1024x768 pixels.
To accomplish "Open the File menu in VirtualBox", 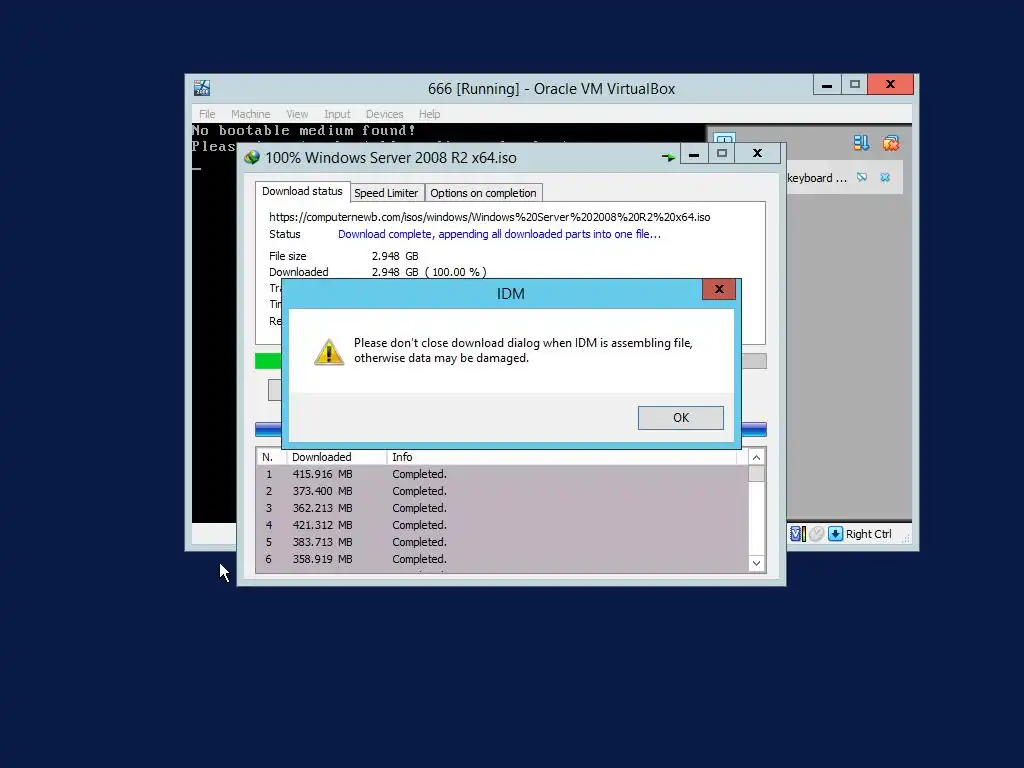I will pyautogui.click(x=207, y=114).
